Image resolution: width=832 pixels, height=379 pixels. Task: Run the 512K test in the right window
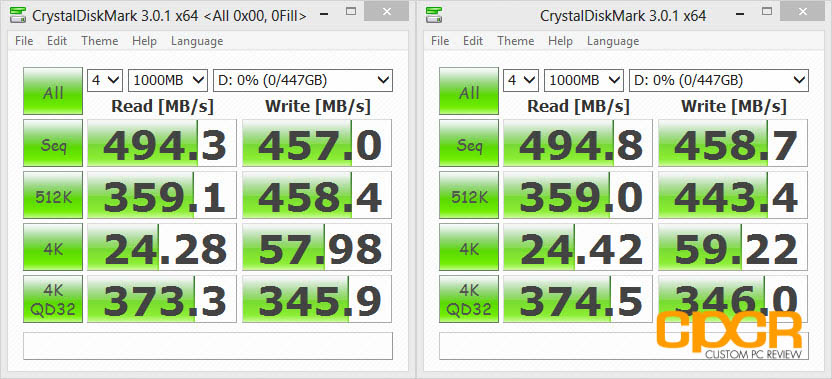469,195
